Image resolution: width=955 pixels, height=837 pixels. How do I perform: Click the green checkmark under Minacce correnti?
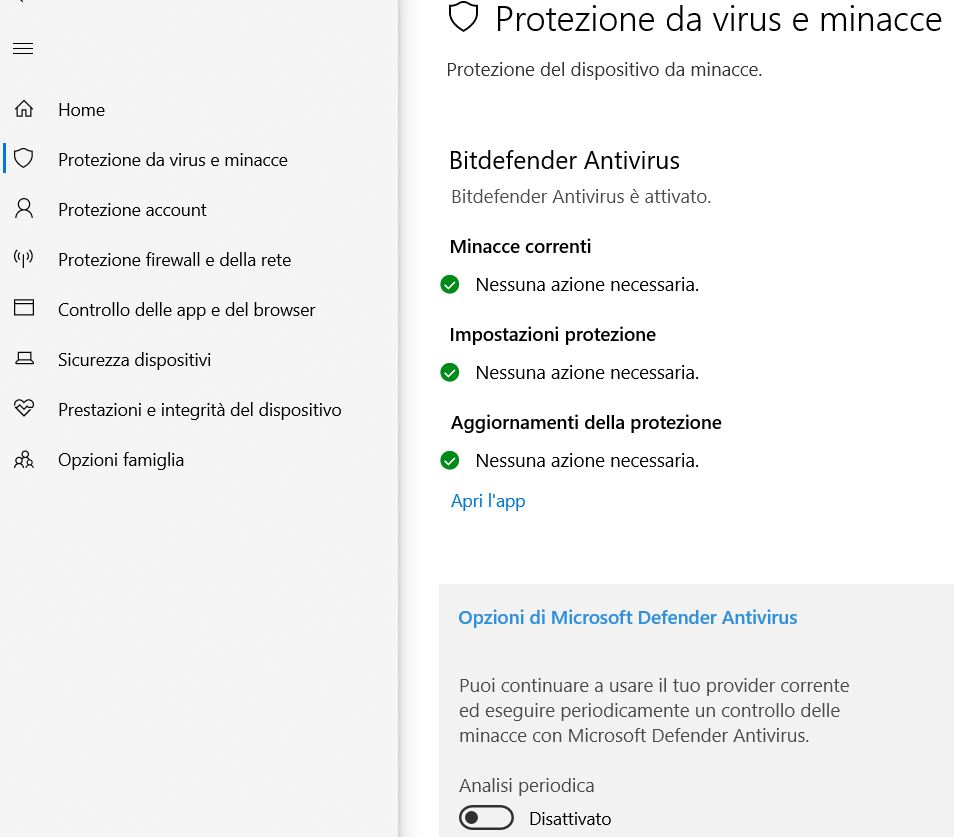pos(450,284)
